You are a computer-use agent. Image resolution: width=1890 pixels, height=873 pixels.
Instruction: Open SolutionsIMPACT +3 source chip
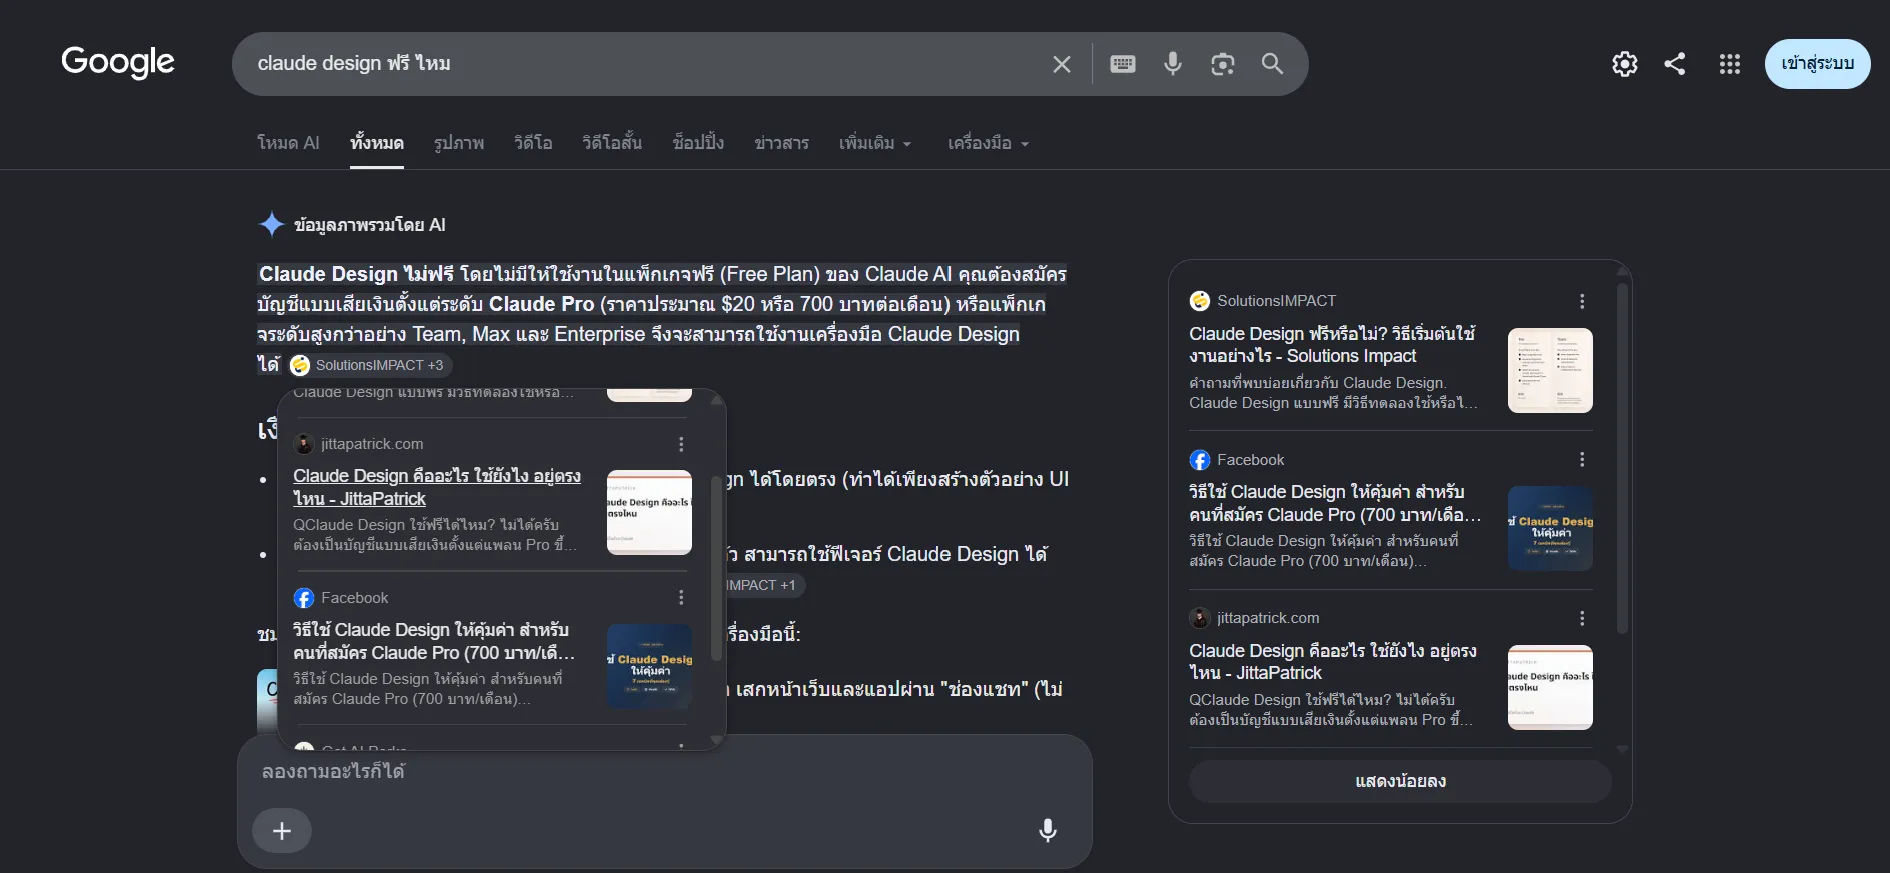coord(369,365)
